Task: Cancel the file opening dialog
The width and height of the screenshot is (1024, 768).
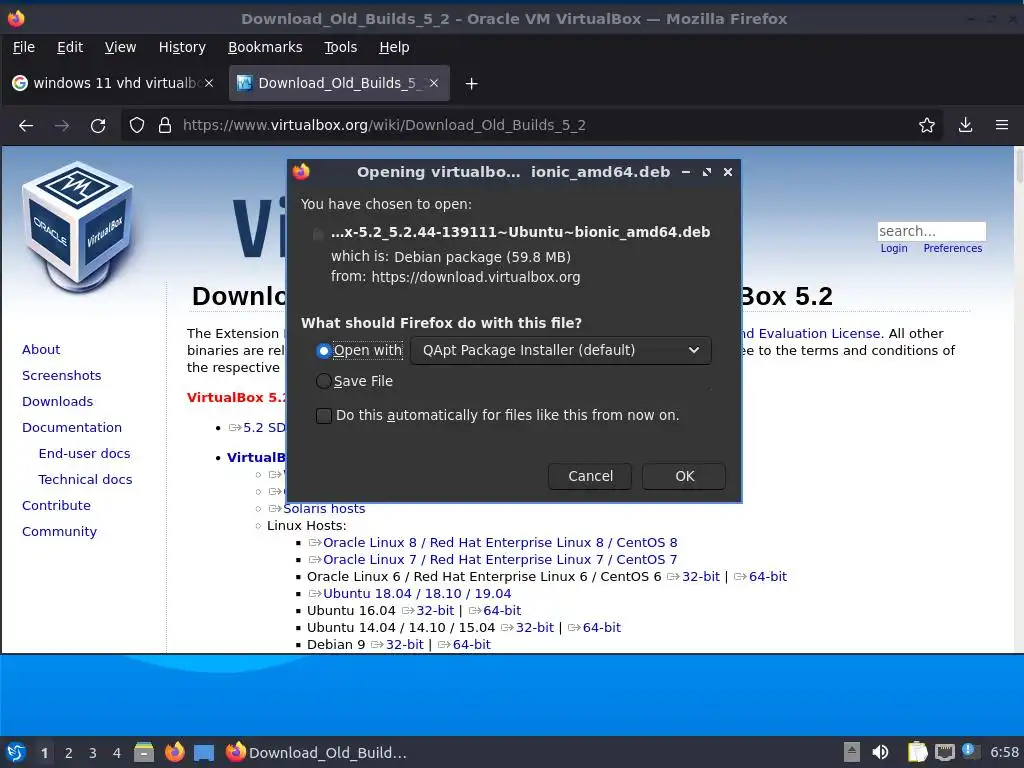Action: point(590,476)
